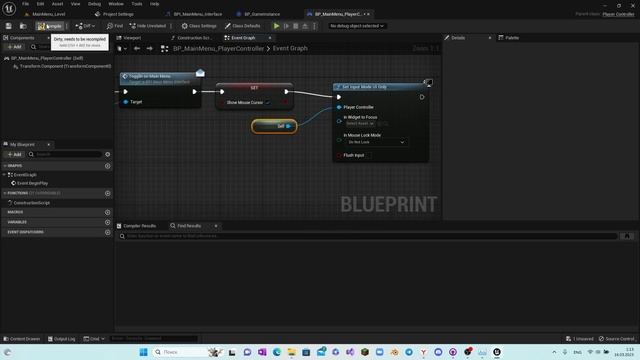The width and height of the screenshot is (640, 360).
Task: Click the graph Forward navigation arrow
Action: pyautogui.click(x=149, y=49)
